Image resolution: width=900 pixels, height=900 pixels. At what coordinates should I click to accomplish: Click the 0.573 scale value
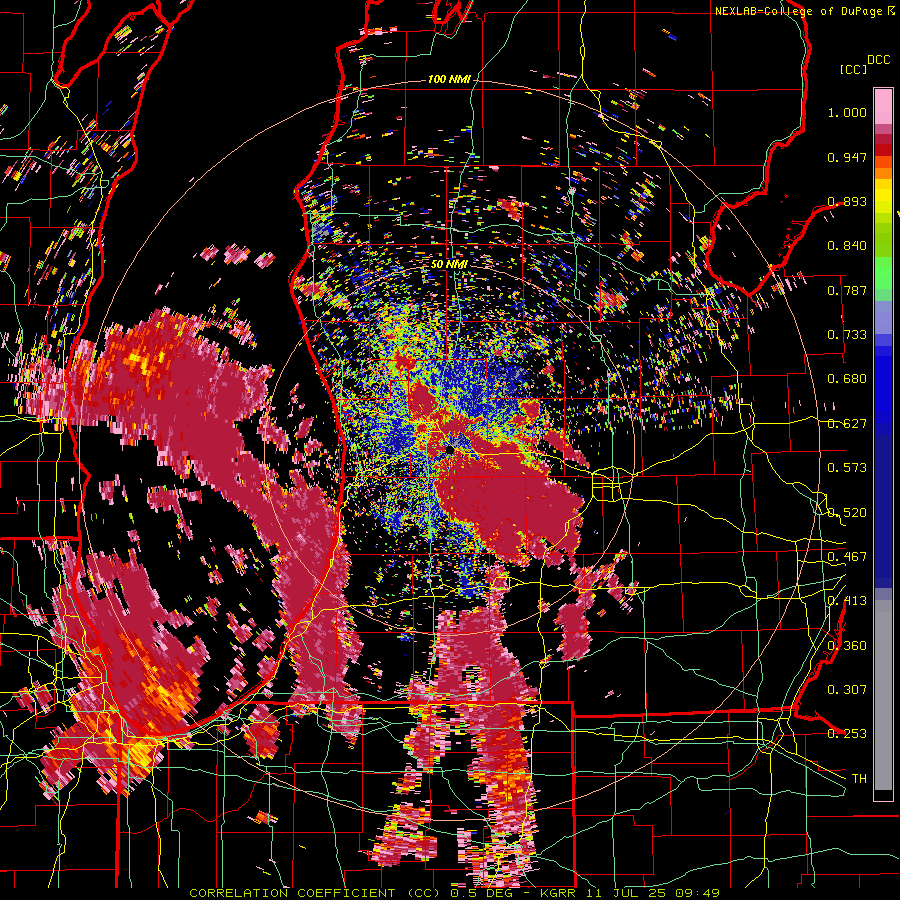click(x=847, y=468)
